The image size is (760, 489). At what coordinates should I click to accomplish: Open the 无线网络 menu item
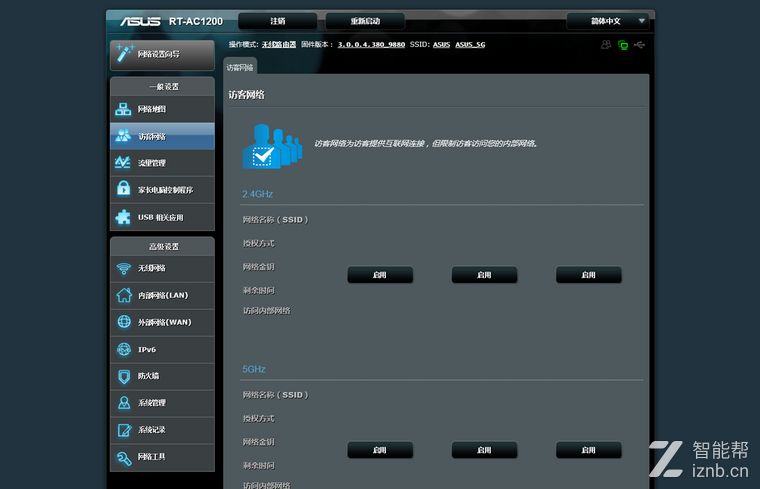(x=162, y=268)
